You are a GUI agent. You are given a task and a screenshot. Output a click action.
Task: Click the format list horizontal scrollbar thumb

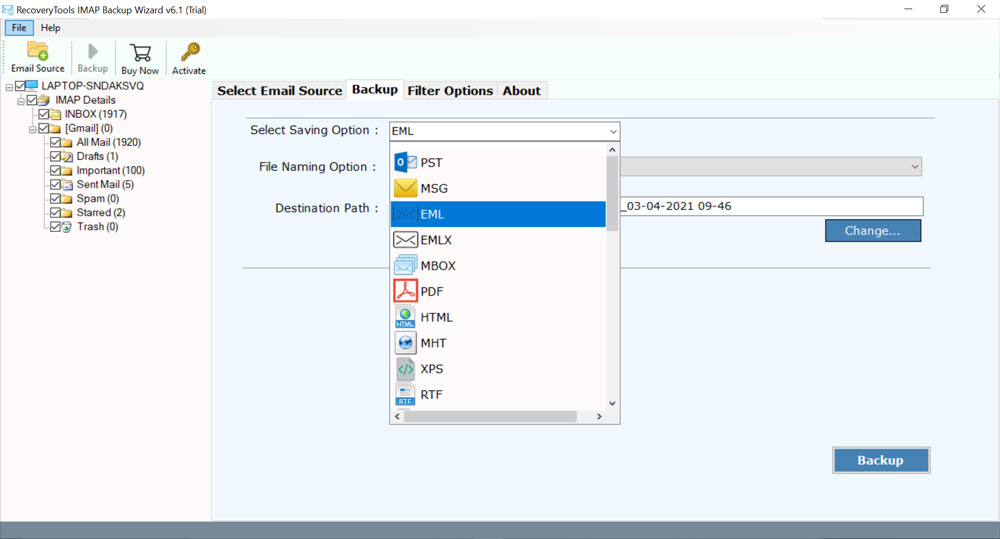490,417
